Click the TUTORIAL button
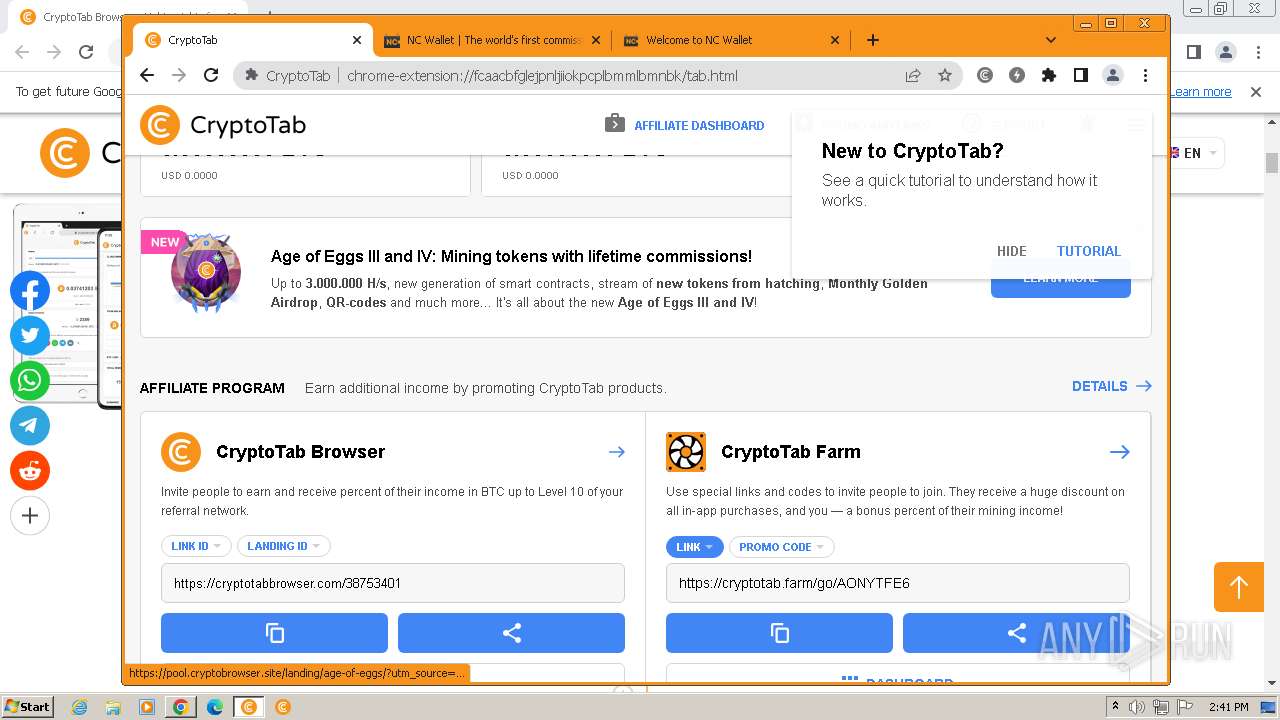Viewport: 1280px width, 720px height. (x=1088, y=251)
